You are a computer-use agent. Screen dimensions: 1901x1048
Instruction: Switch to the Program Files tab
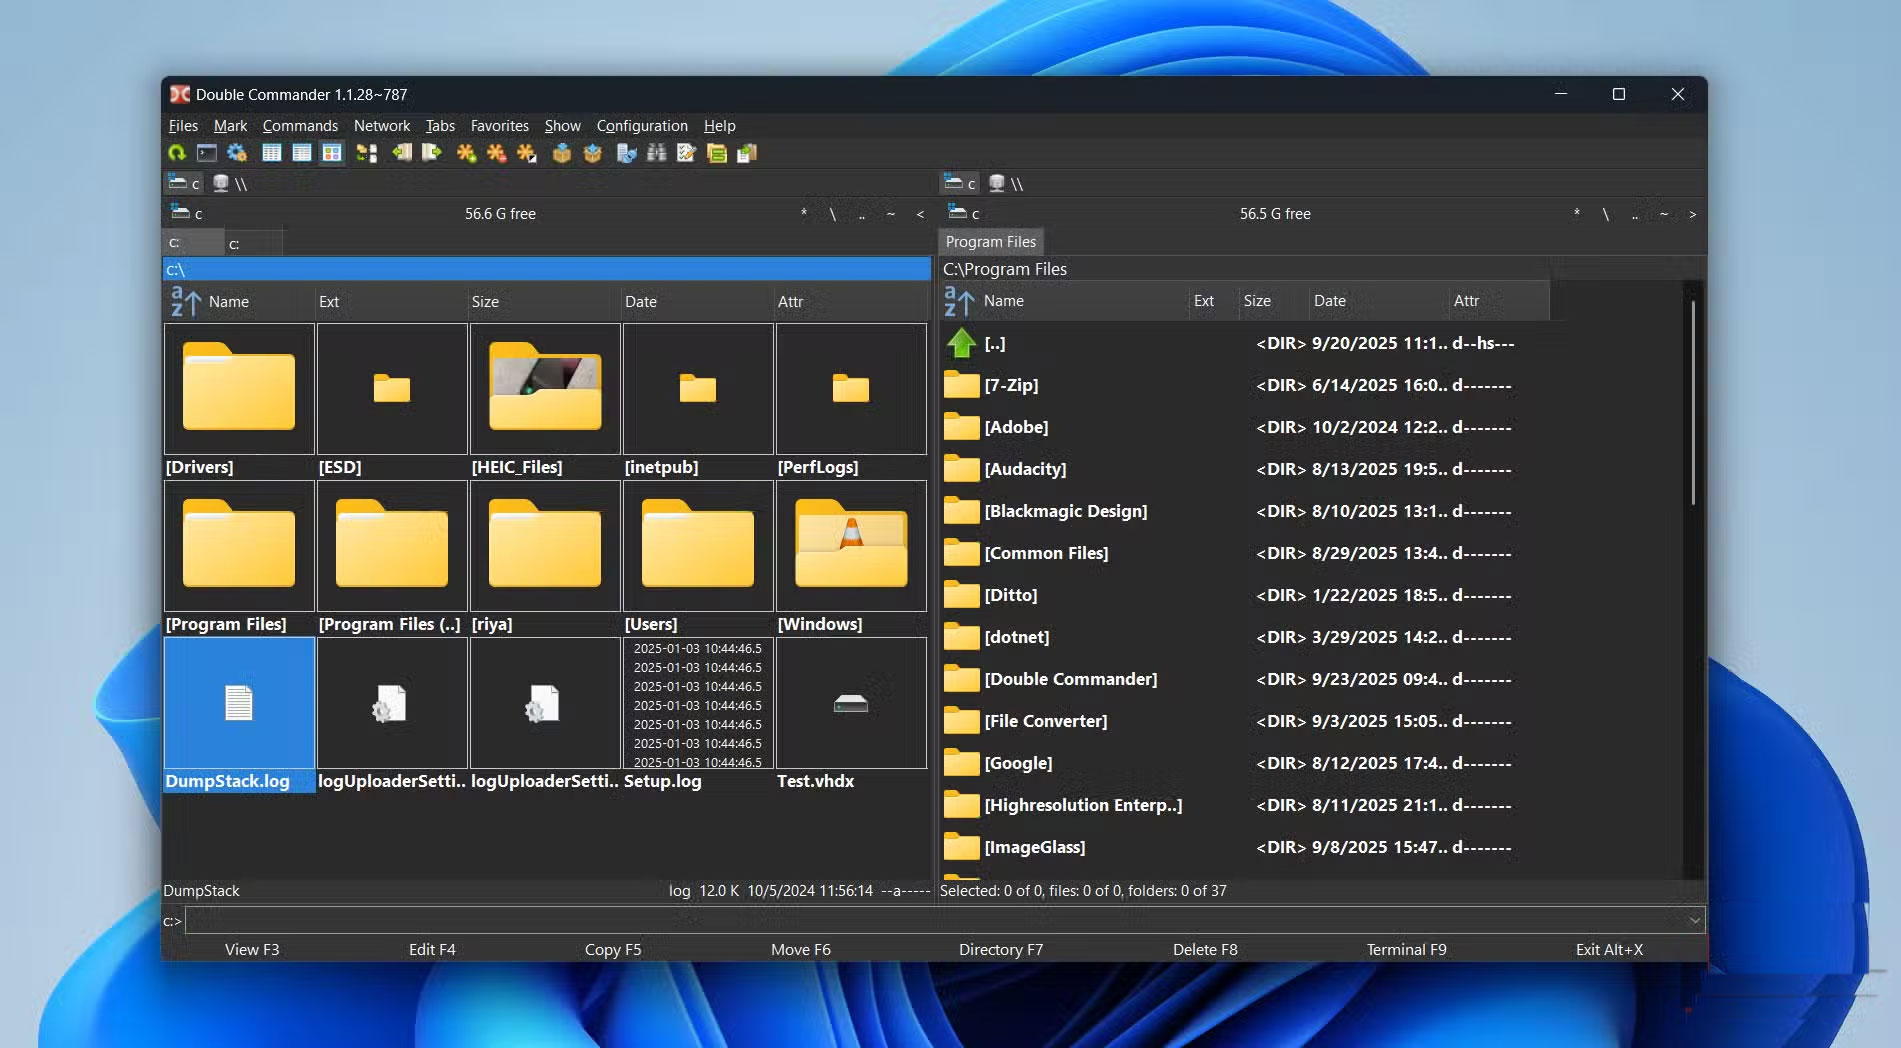[990, 241]
